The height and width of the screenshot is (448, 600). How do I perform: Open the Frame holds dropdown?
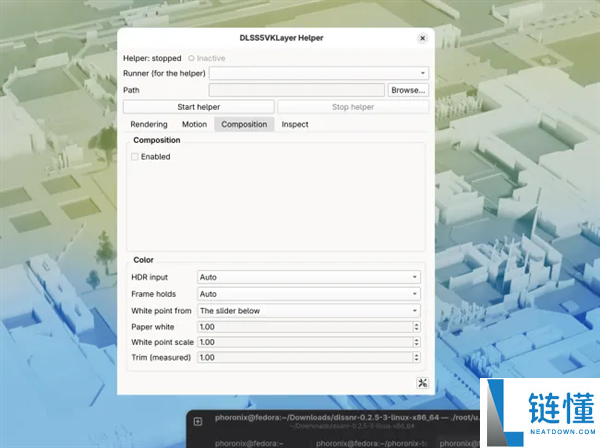point(309,294)
